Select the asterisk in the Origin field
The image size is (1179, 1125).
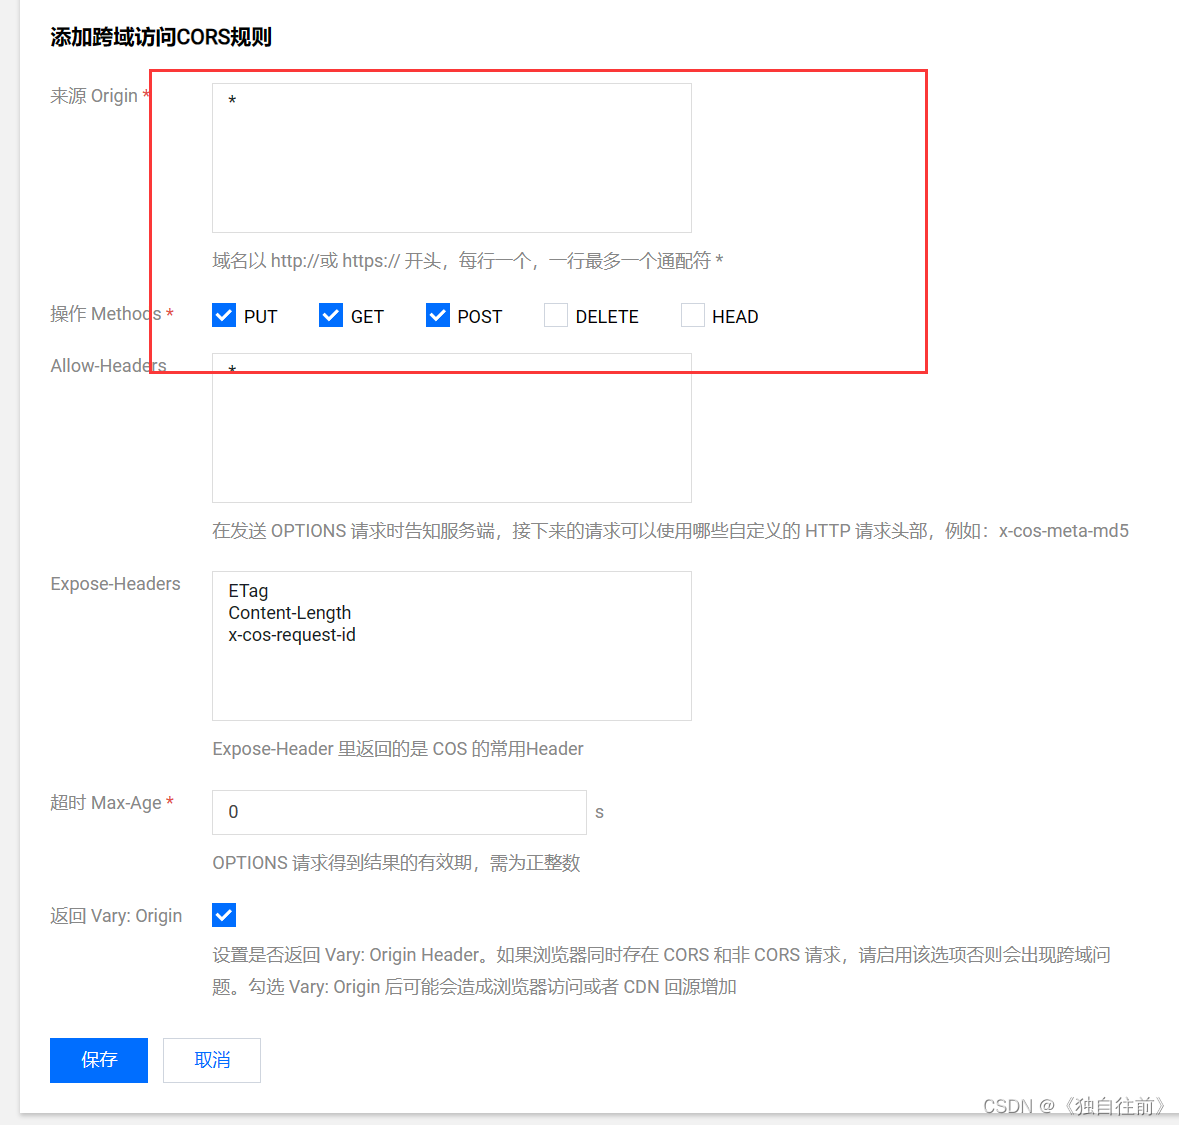232,99
